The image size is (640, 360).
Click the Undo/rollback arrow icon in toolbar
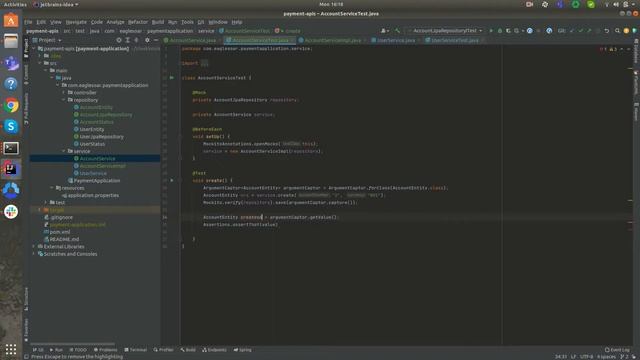607,31
